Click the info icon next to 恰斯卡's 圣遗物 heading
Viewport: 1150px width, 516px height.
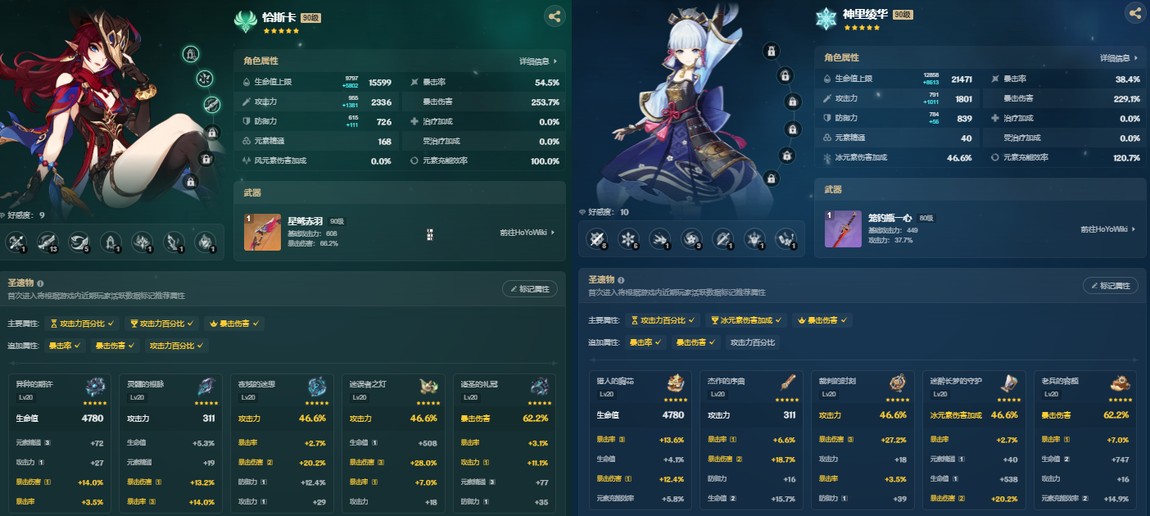point(40,283)
